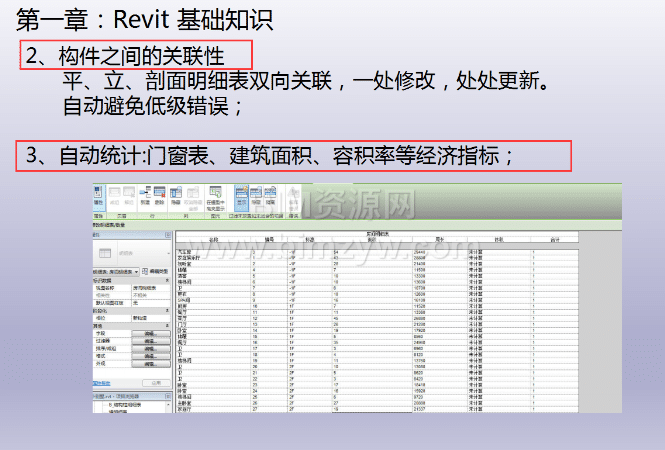Viewport: 665px width, 450px height.
Task: Select the 编号 column header
Action: point(269,240)
